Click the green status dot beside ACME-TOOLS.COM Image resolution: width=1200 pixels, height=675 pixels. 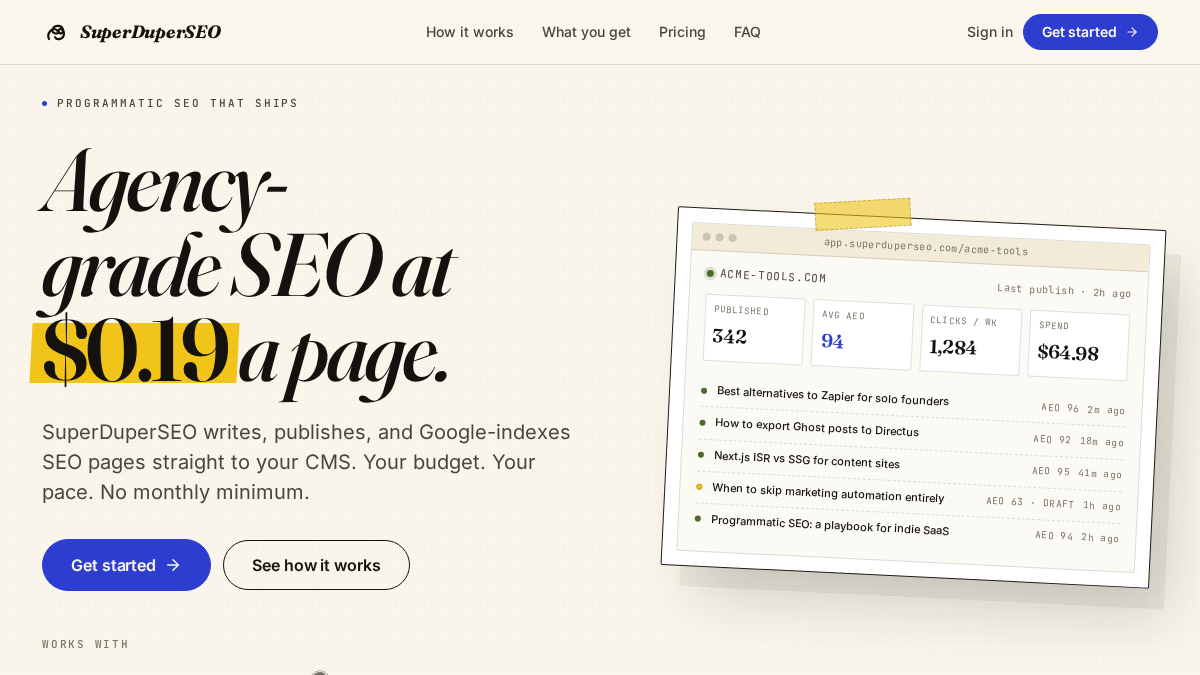[x=710, y=273]
